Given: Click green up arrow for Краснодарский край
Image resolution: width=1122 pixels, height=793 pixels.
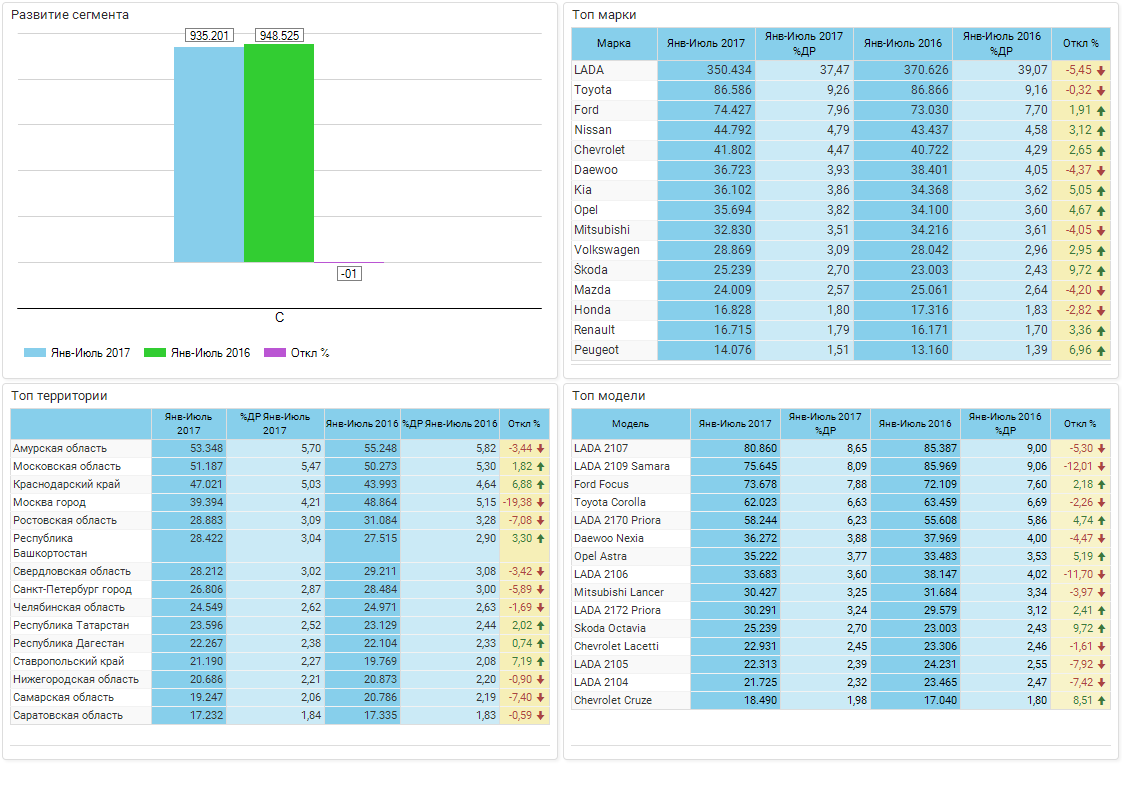Looking at the screenshot, I should [x=541, y=485].
